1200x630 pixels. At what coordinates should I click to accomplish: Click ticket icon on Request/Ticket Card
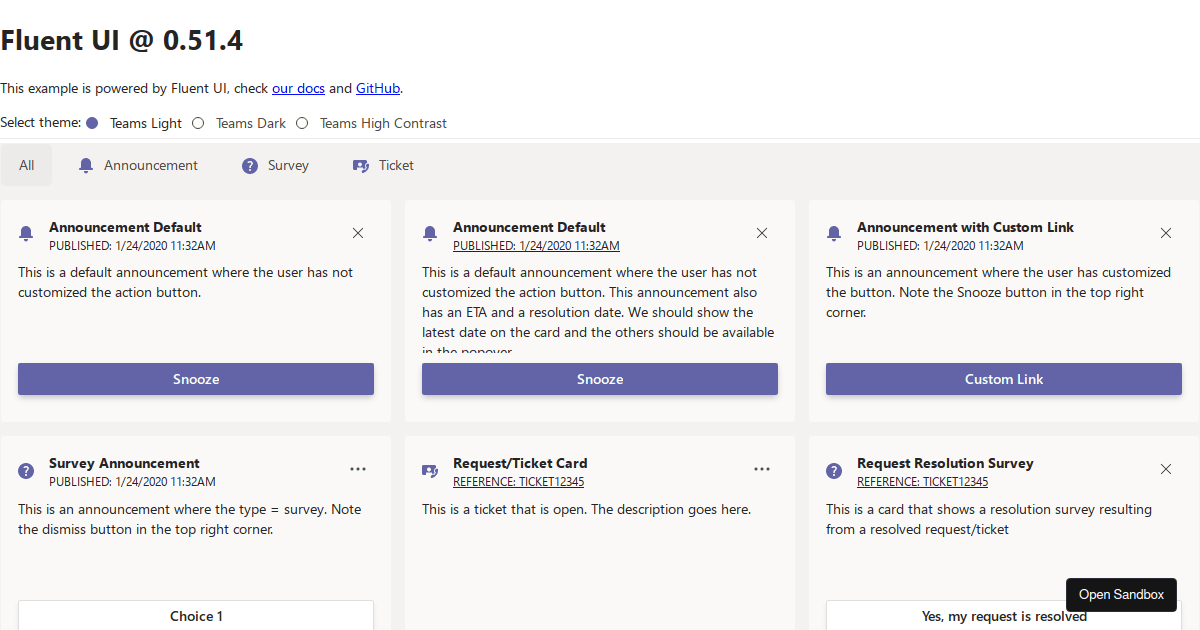pos(430,470)
